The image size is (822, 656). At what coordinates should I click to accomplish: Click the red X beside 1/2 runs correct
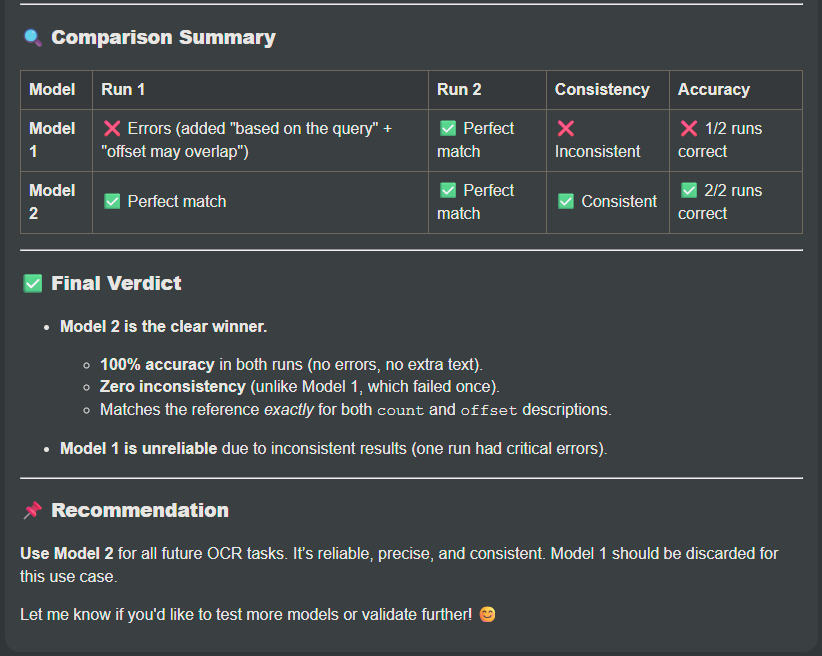(x=688, y=129)
